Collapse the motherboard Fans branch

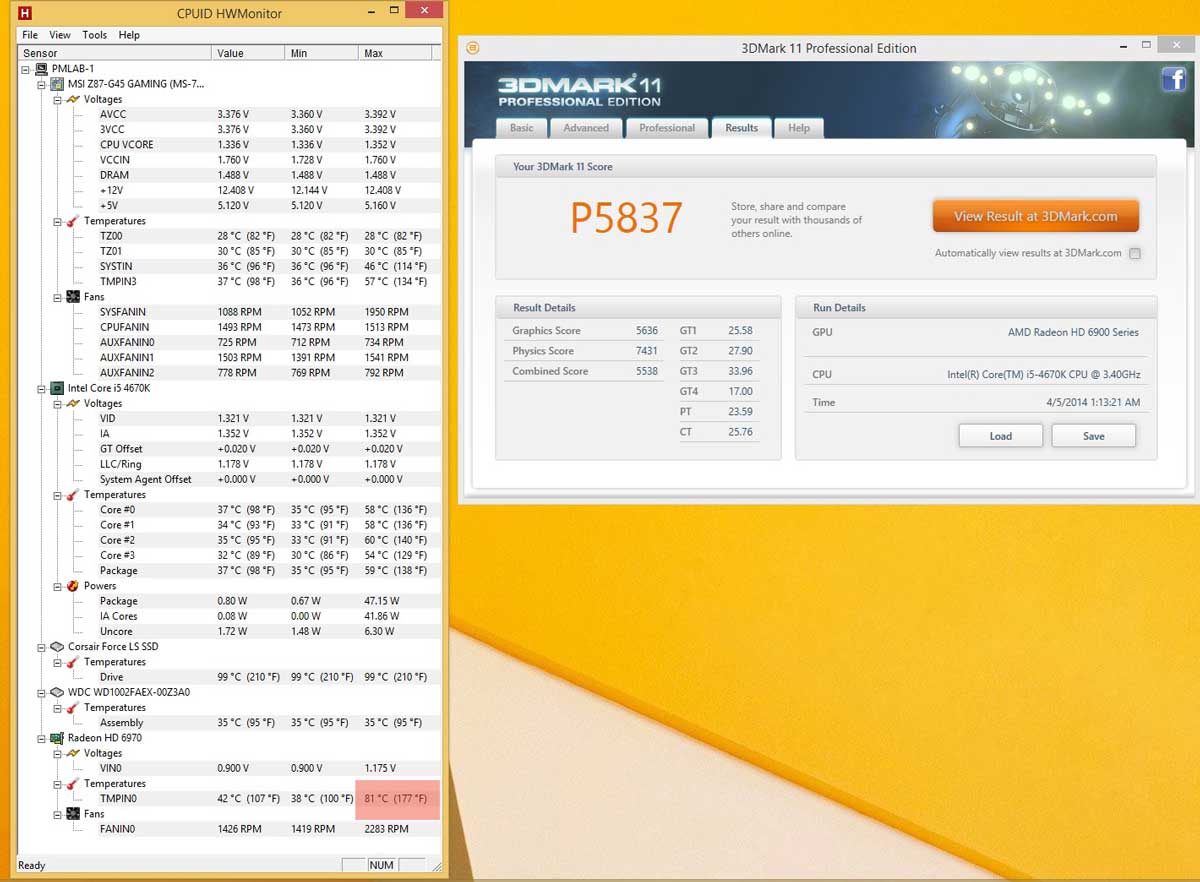58,297
